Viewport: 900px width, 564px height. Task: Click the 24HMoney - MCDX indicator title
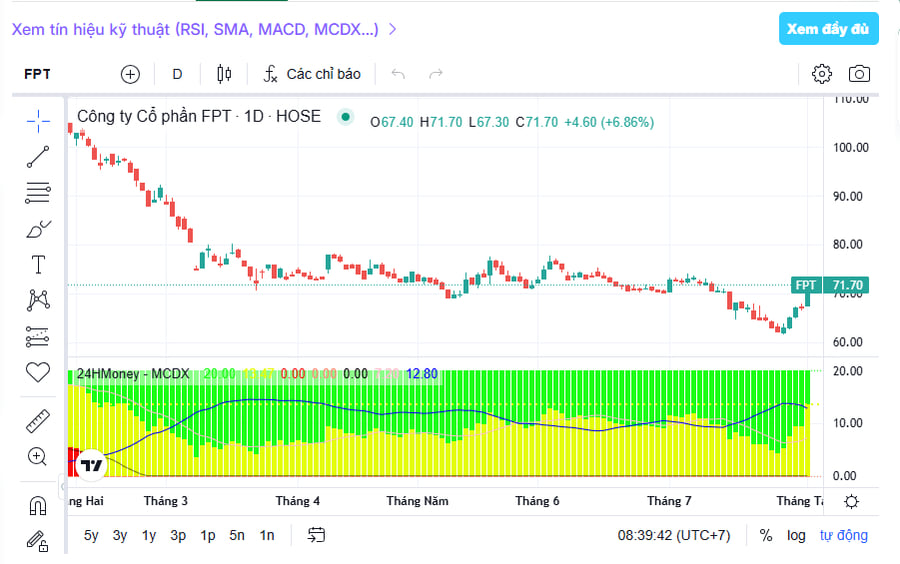133,374
